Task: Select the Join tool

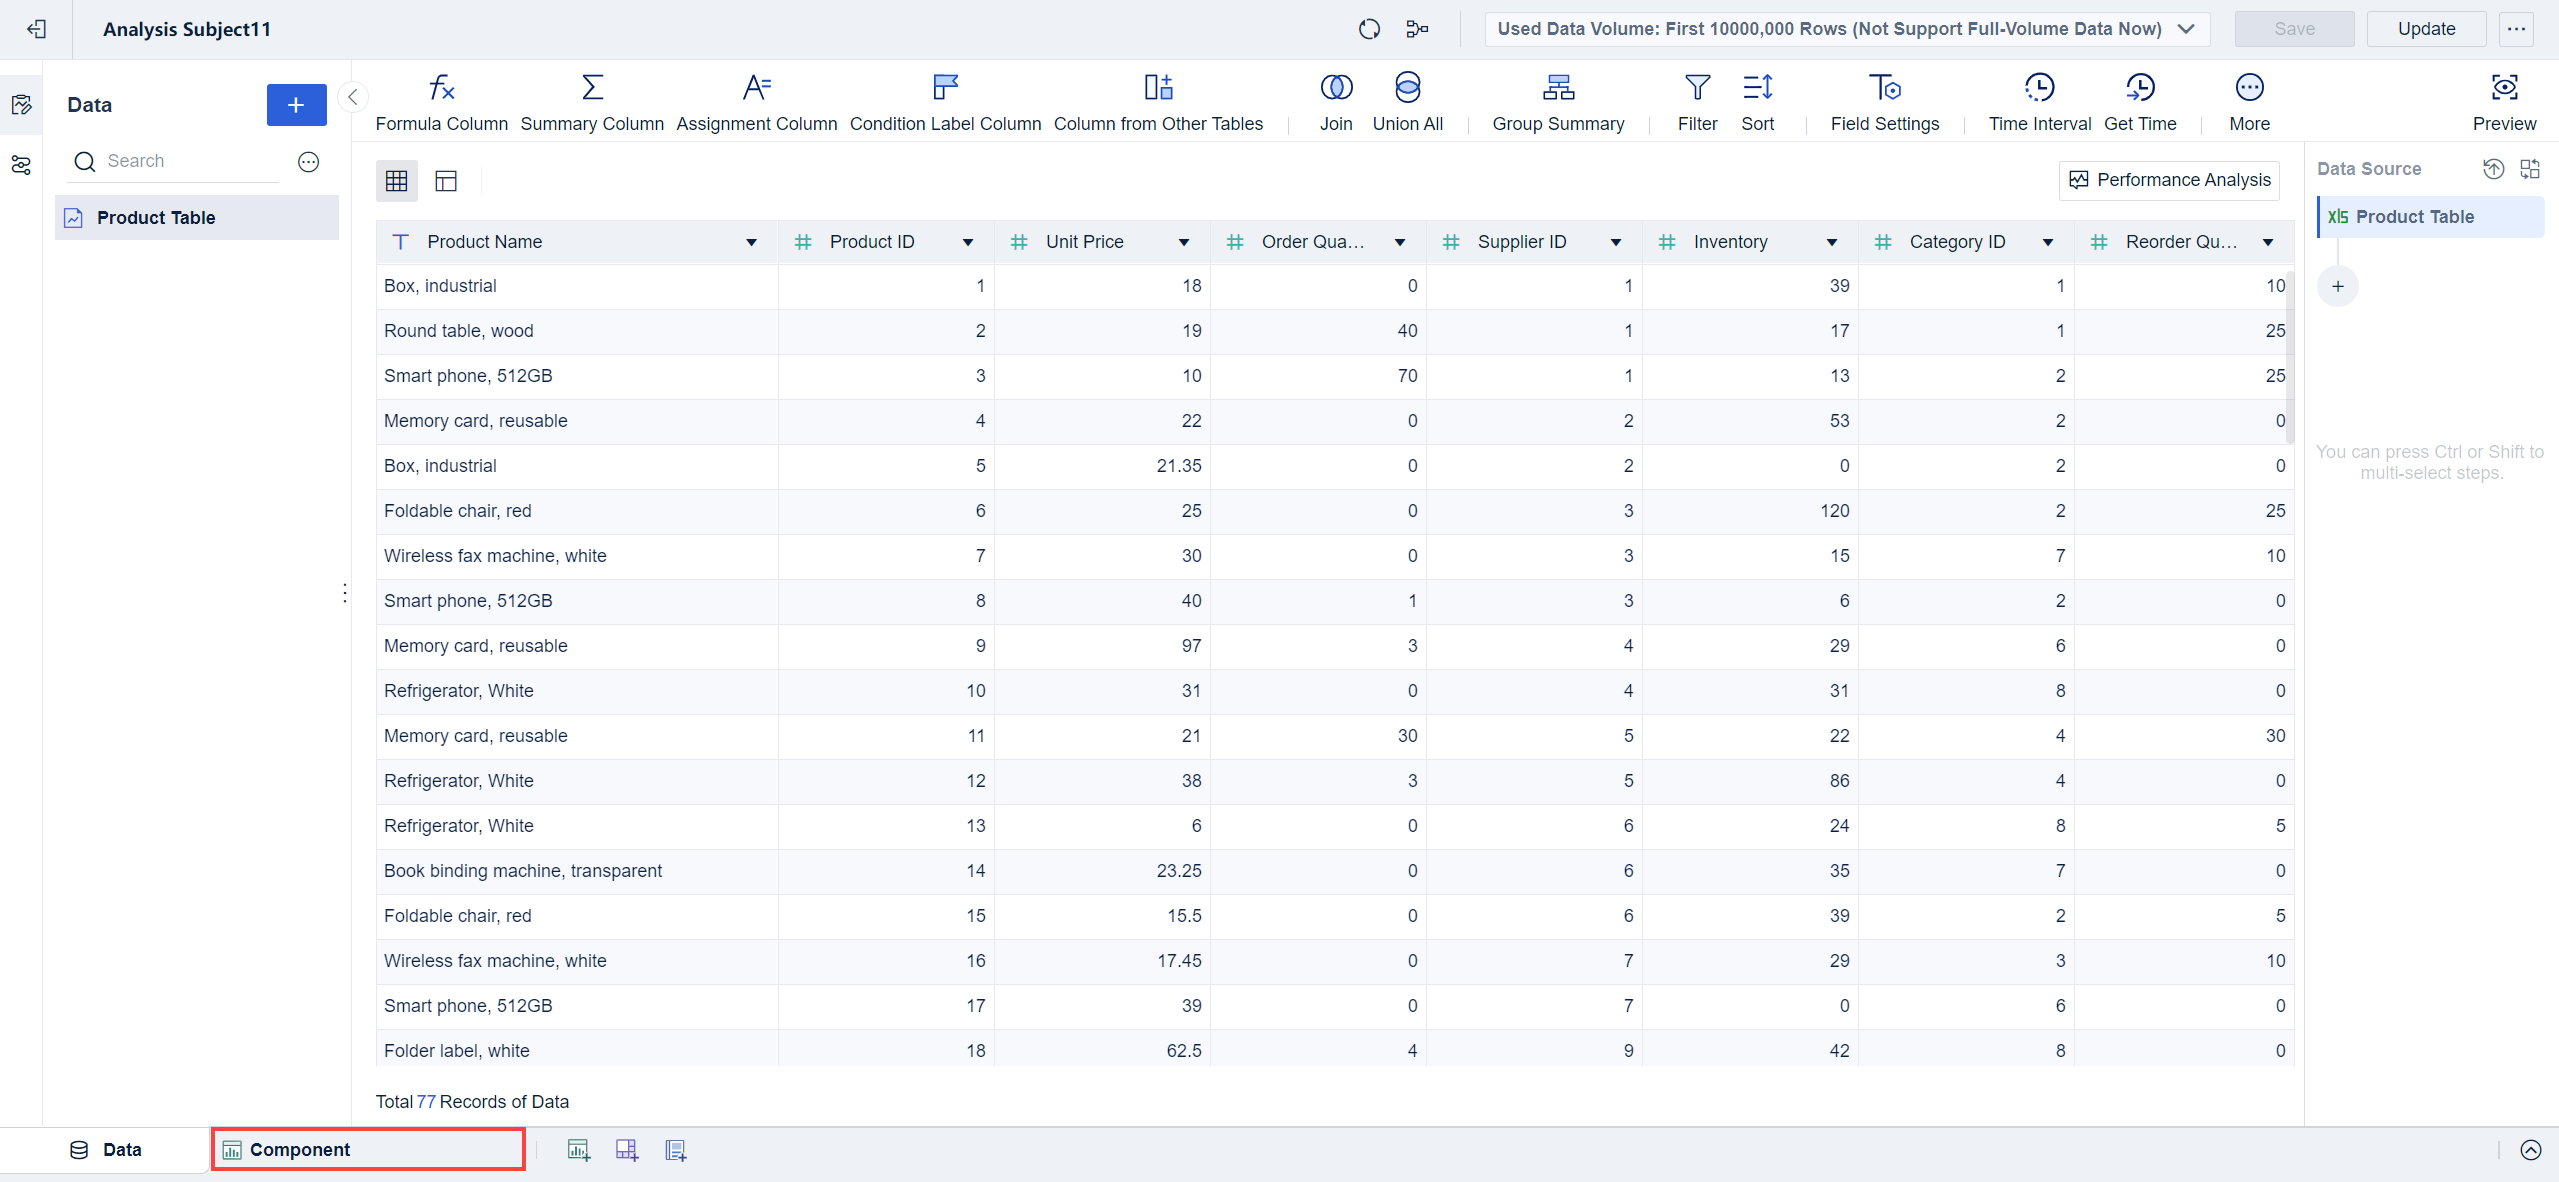Action: pos(1335,100)
